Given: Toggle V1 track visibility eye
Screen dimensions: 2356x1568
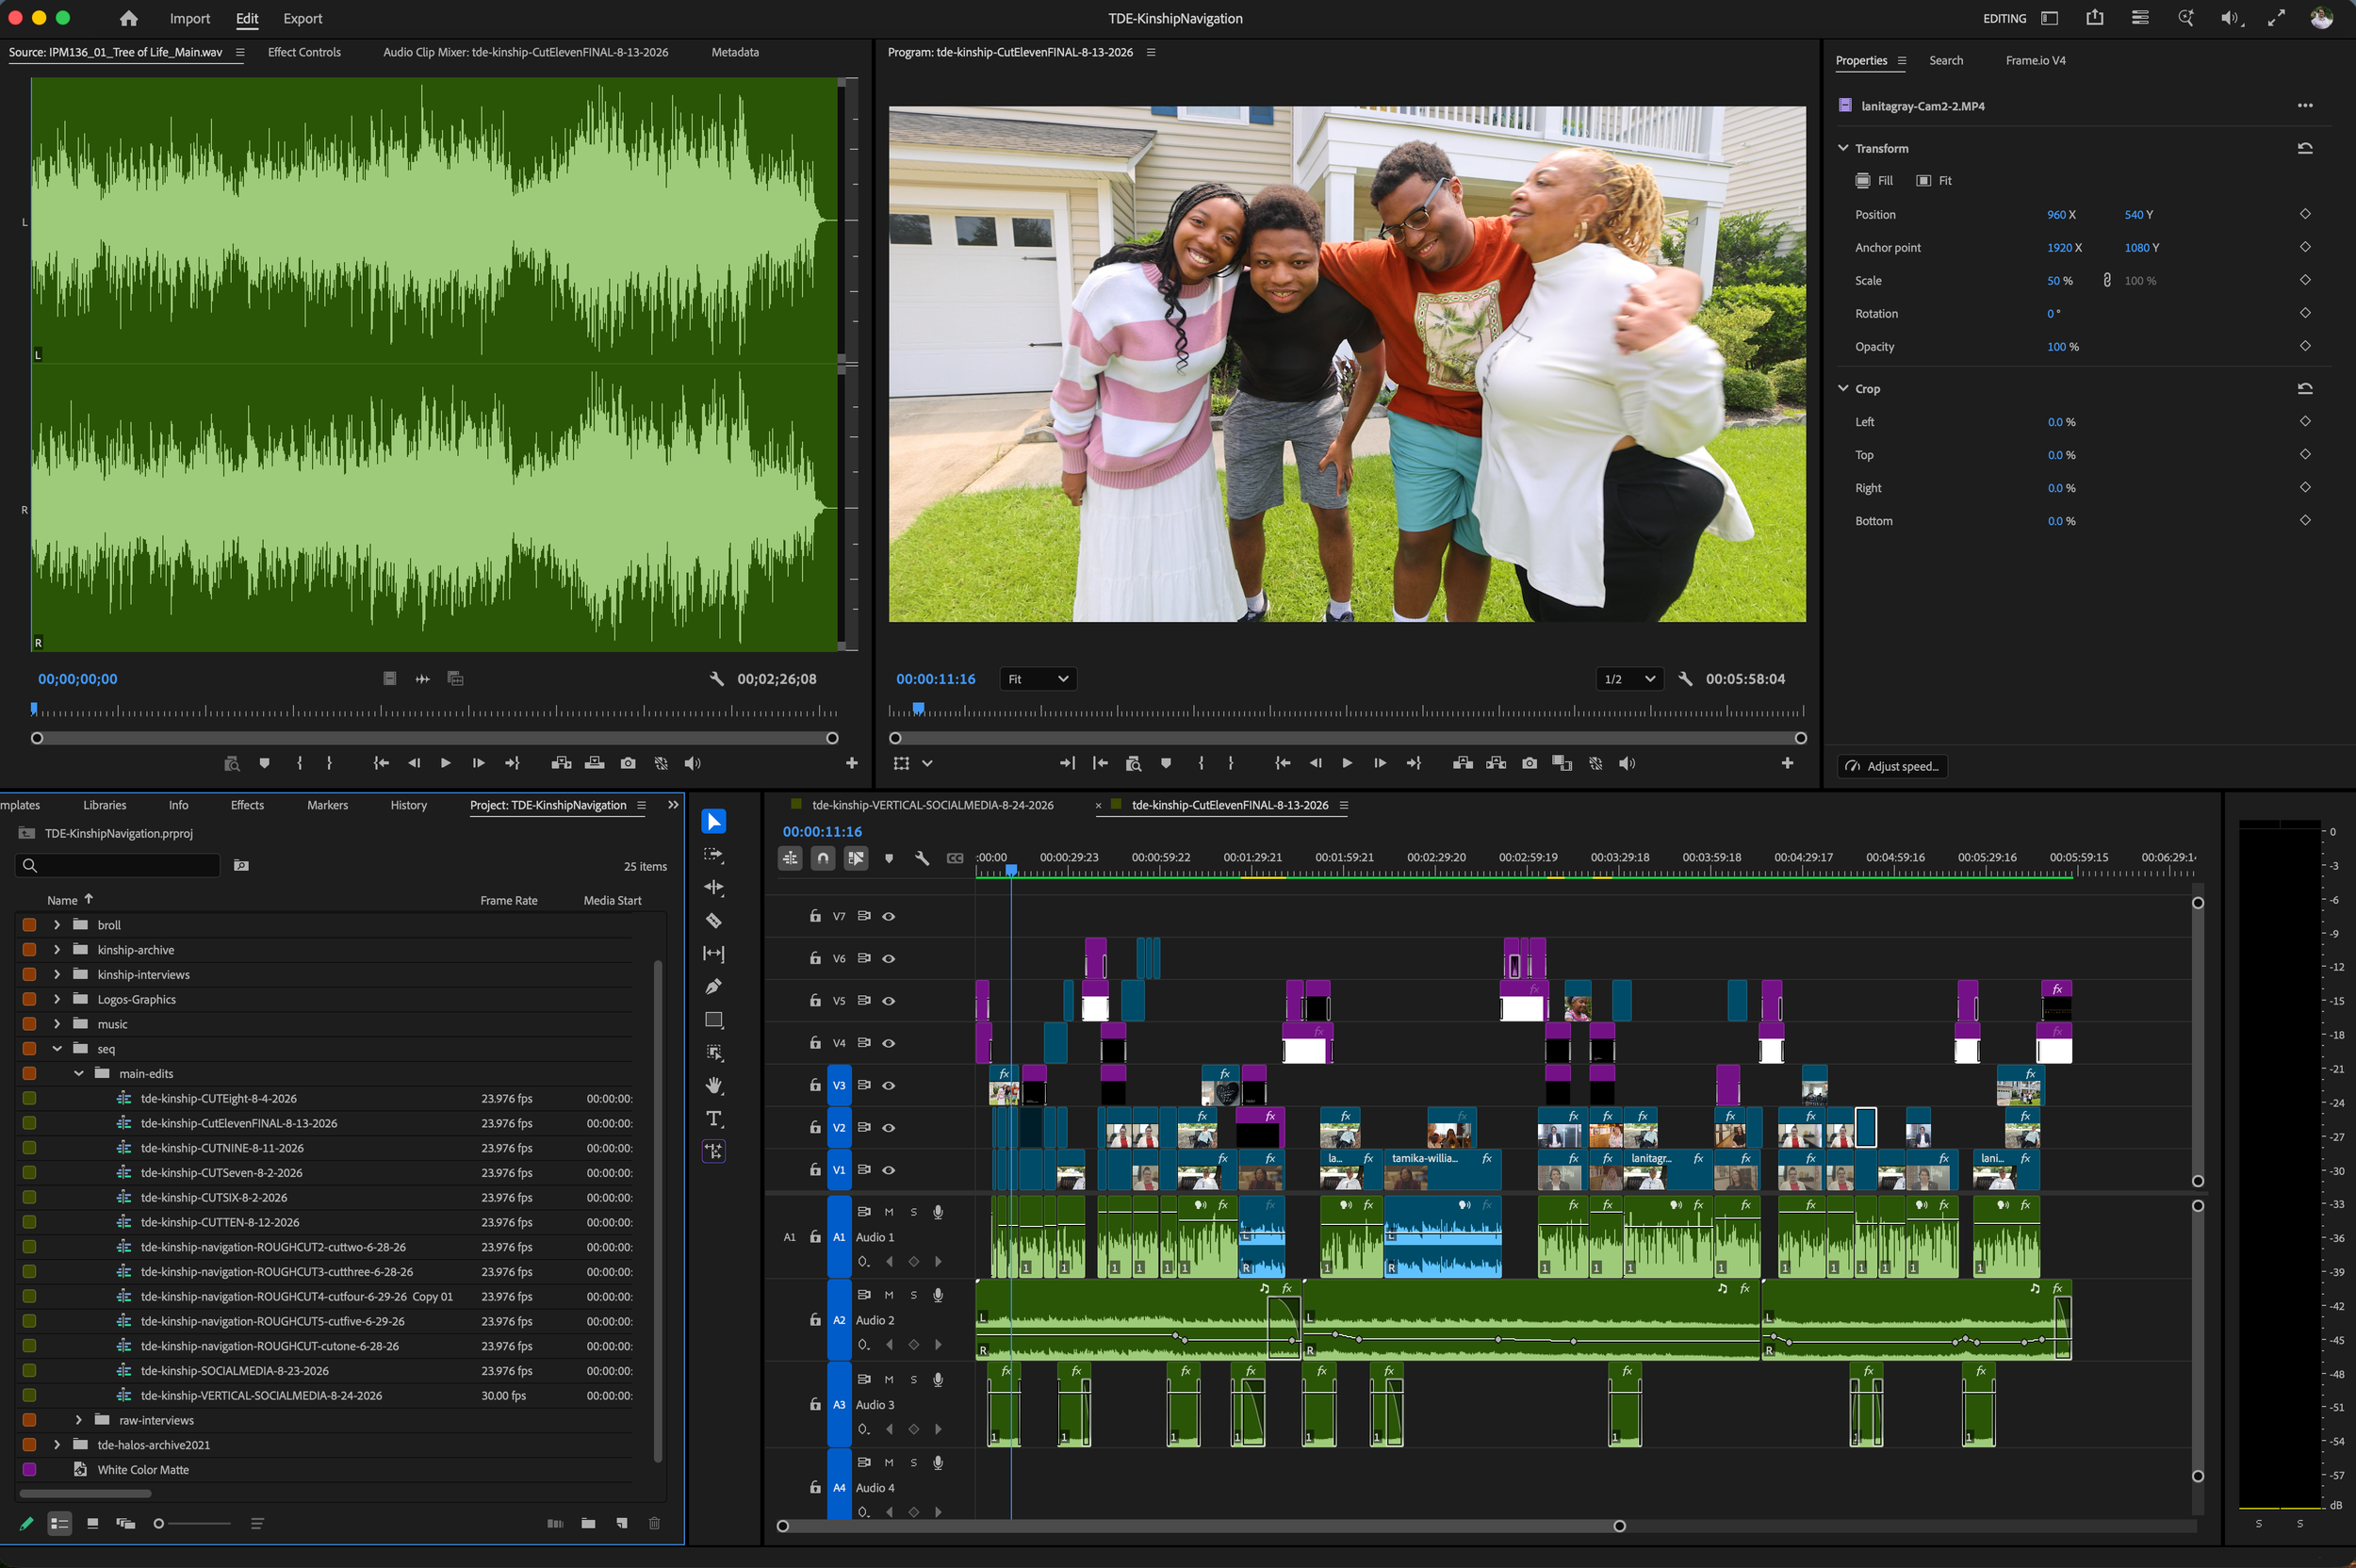Looking at the screenshot, I should tap(888, 1169).
